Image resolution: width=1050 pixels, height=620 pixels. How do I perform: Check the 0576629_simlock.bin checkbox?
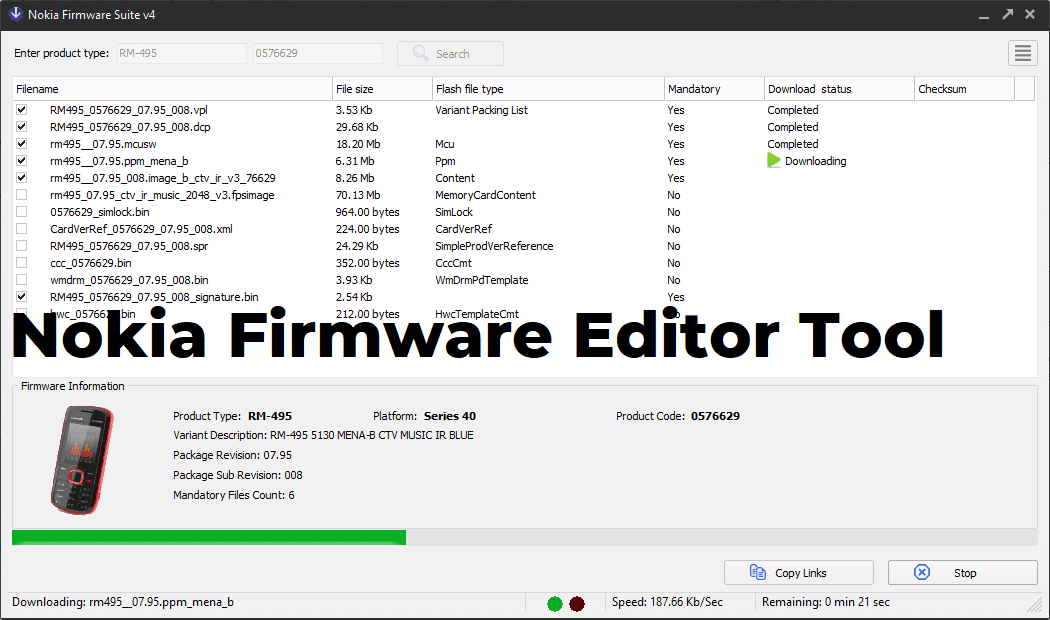(21, 212)
